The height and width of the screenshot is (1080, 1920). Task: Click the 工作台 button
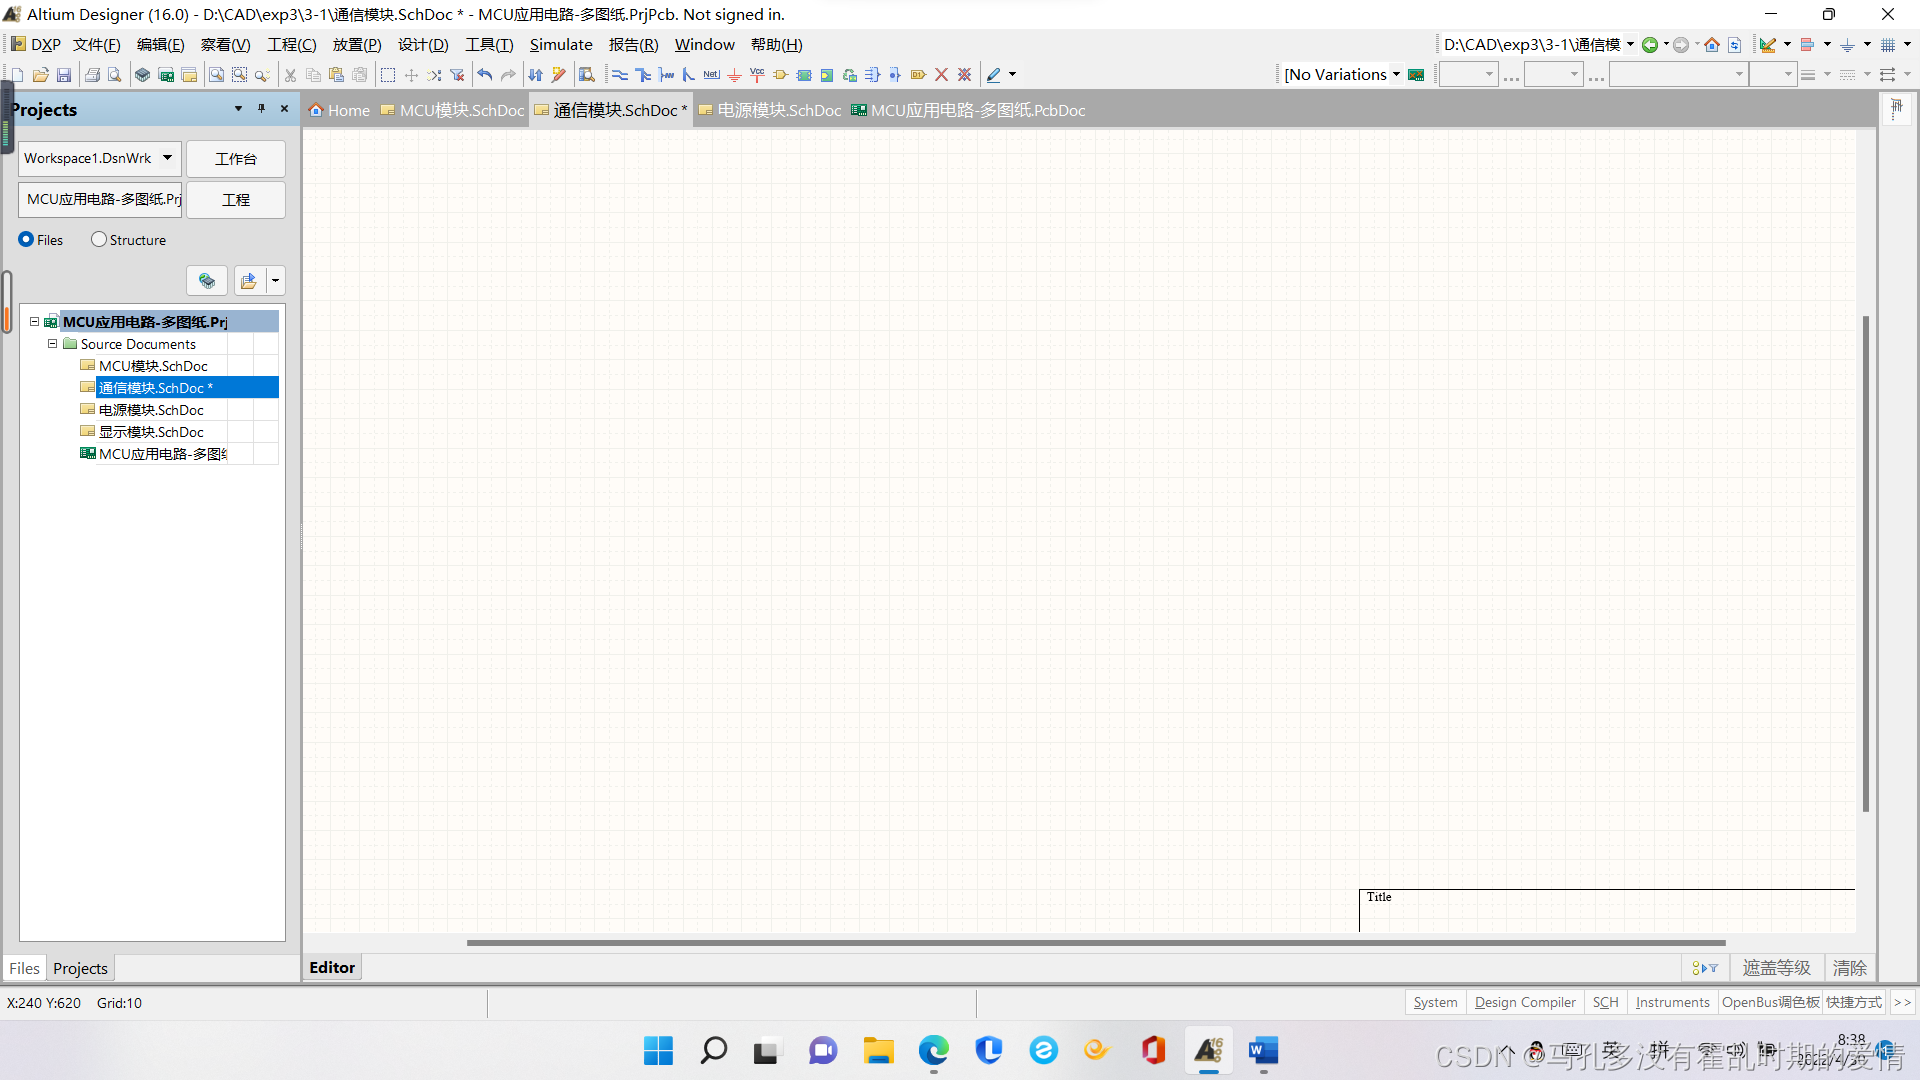pos(236,159)
